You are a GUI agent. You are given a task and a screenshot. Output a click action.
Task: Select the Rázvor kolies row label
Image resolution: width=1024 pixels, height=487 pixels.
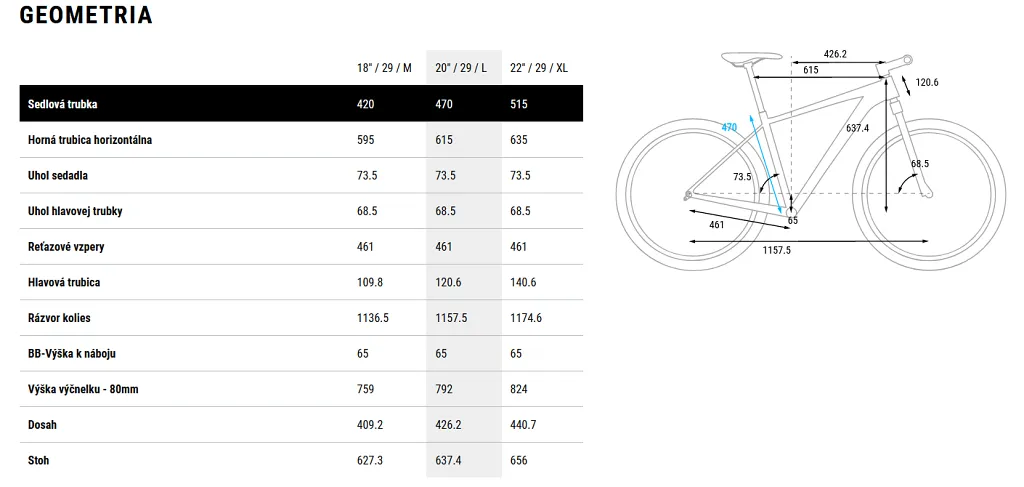(x=60, y=318)
